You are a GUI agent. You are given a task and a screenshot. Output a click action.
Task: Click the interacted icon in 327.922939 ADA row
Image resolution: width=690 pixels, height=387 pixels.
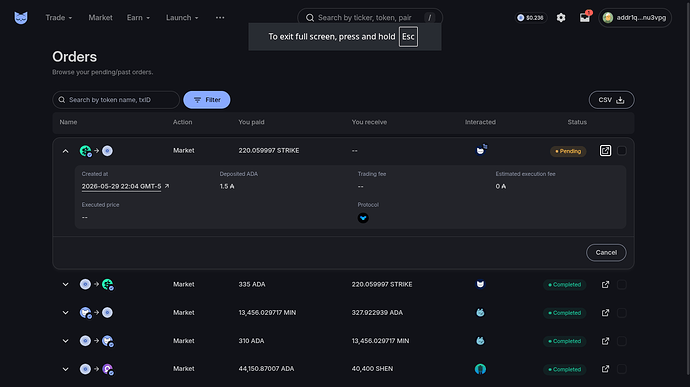pyautogui.click(x=480, y=313)
